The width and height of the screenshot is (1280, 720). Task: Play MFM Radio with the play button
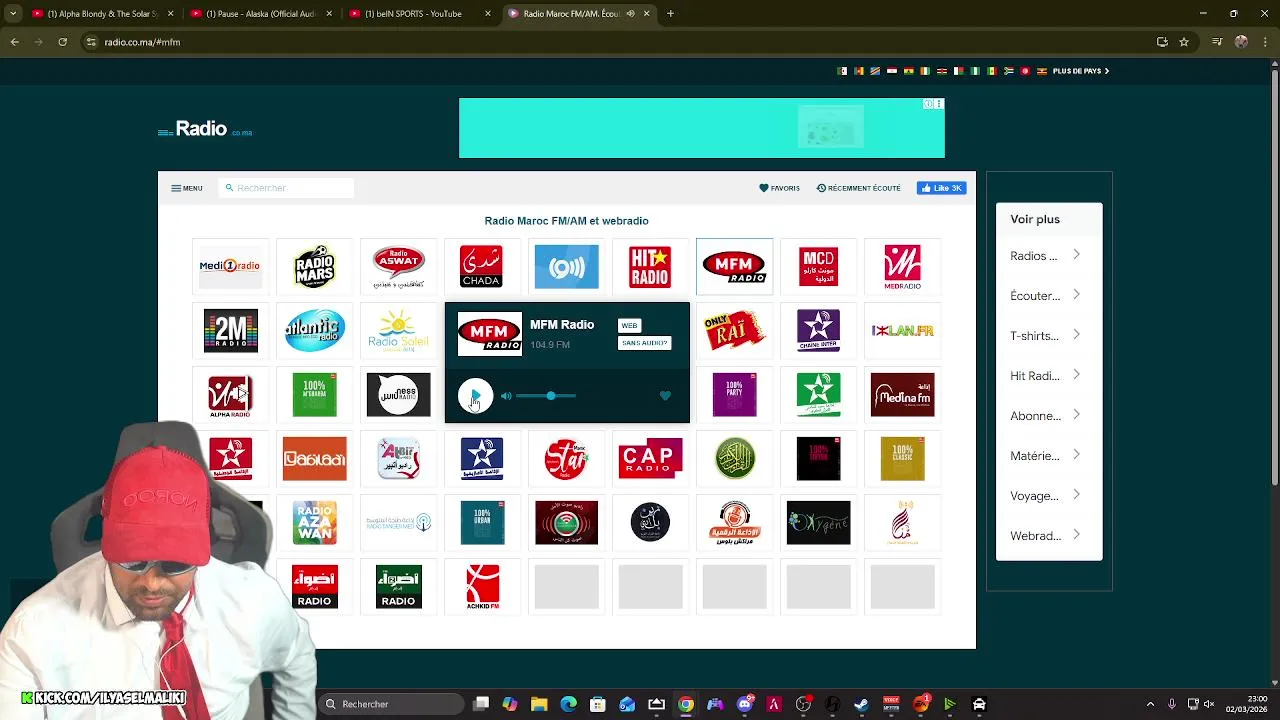point(475,396)
